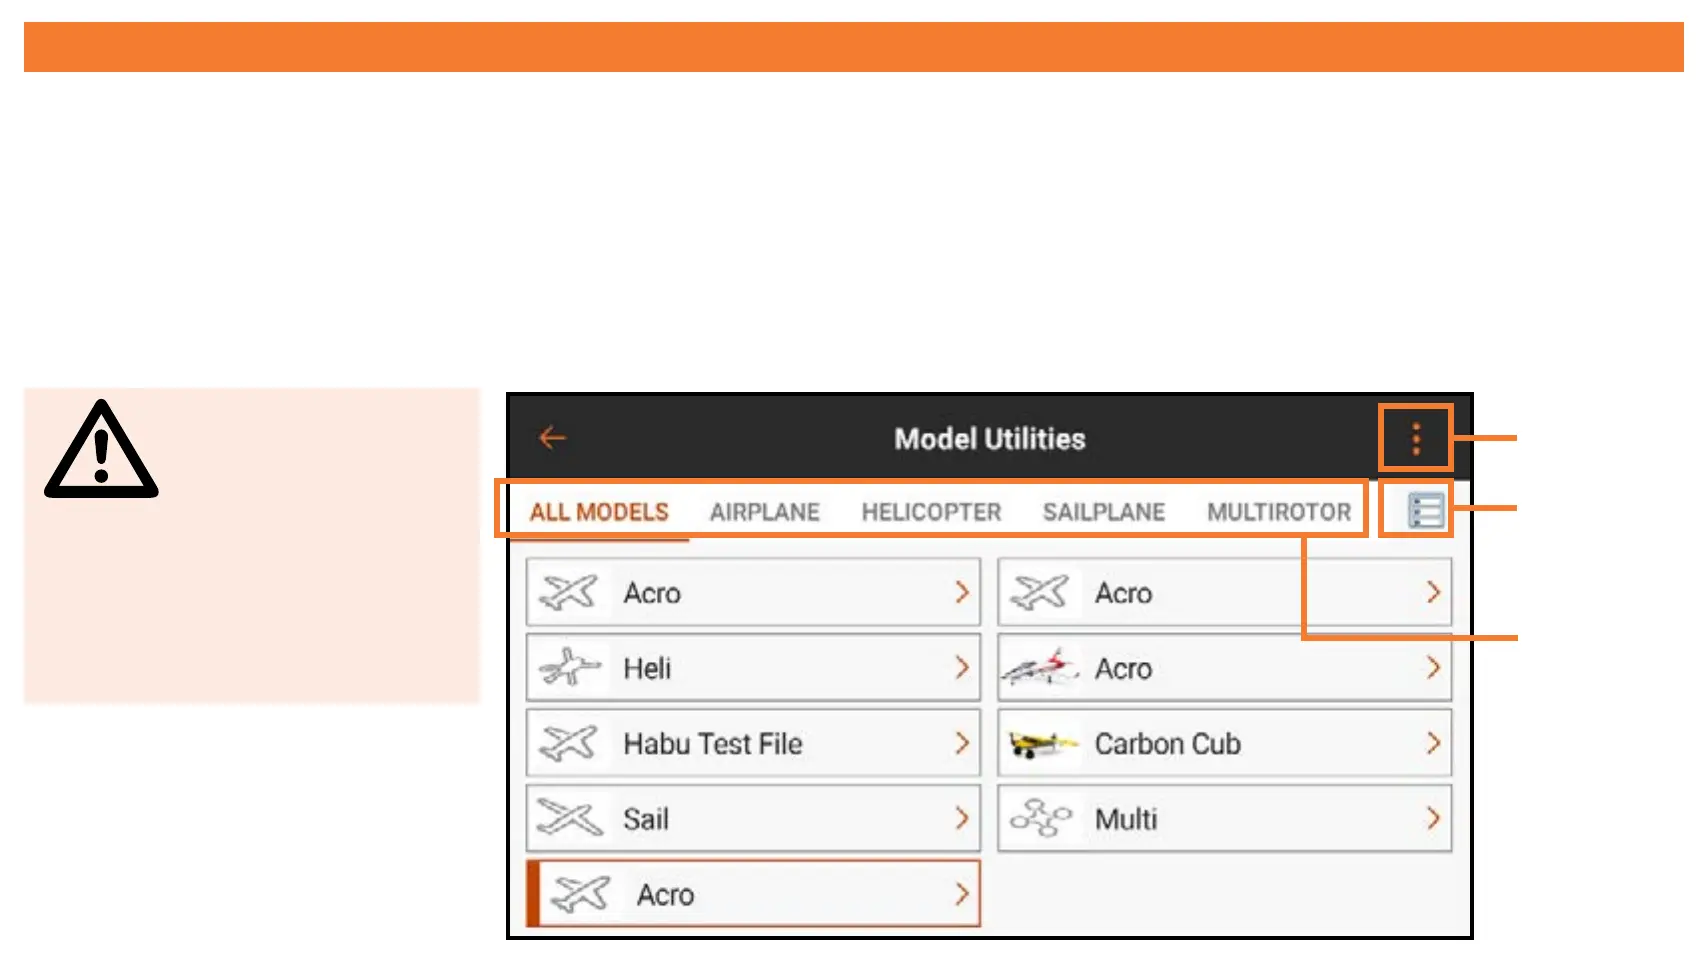Click the sailplane icon beside Sail
The image size is (1708, 960).
(x=568, y=819)
